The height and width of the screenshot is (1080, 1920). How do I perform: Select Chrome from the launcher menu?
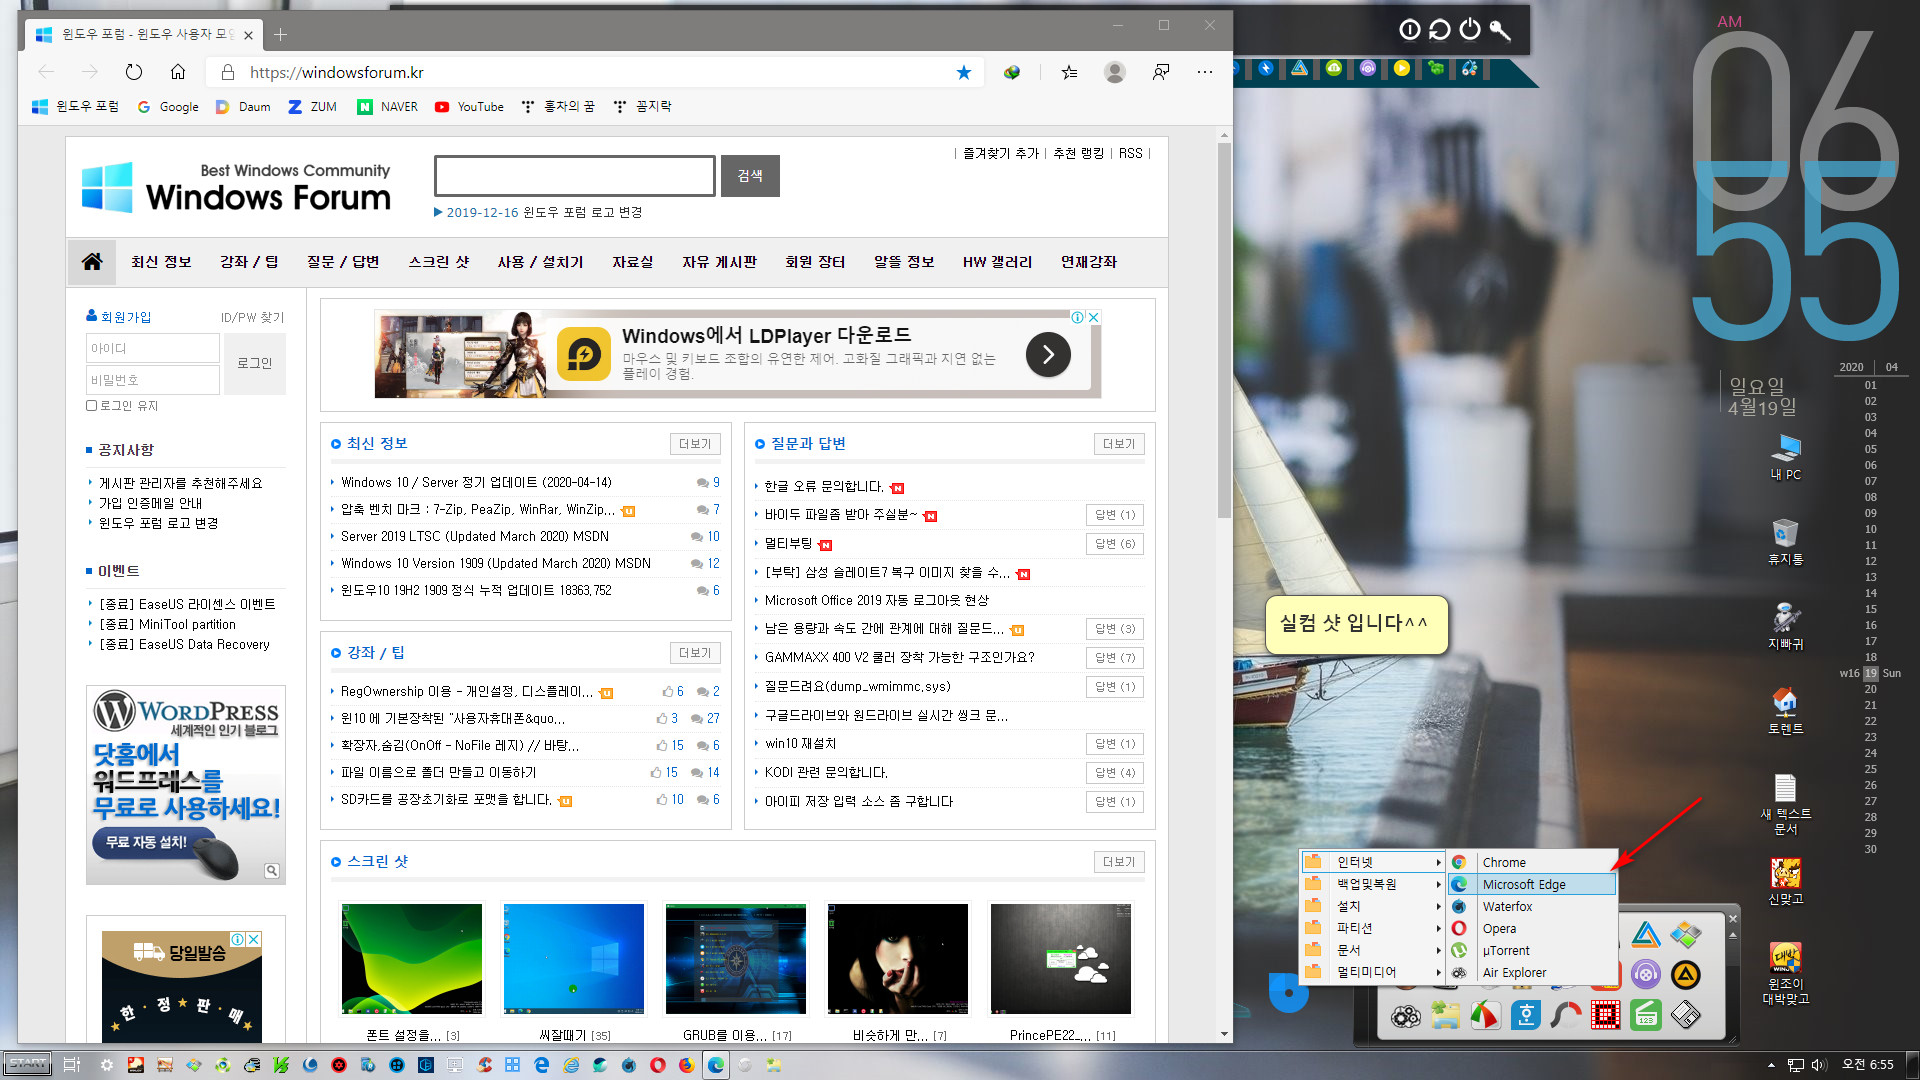(1532, 862)
